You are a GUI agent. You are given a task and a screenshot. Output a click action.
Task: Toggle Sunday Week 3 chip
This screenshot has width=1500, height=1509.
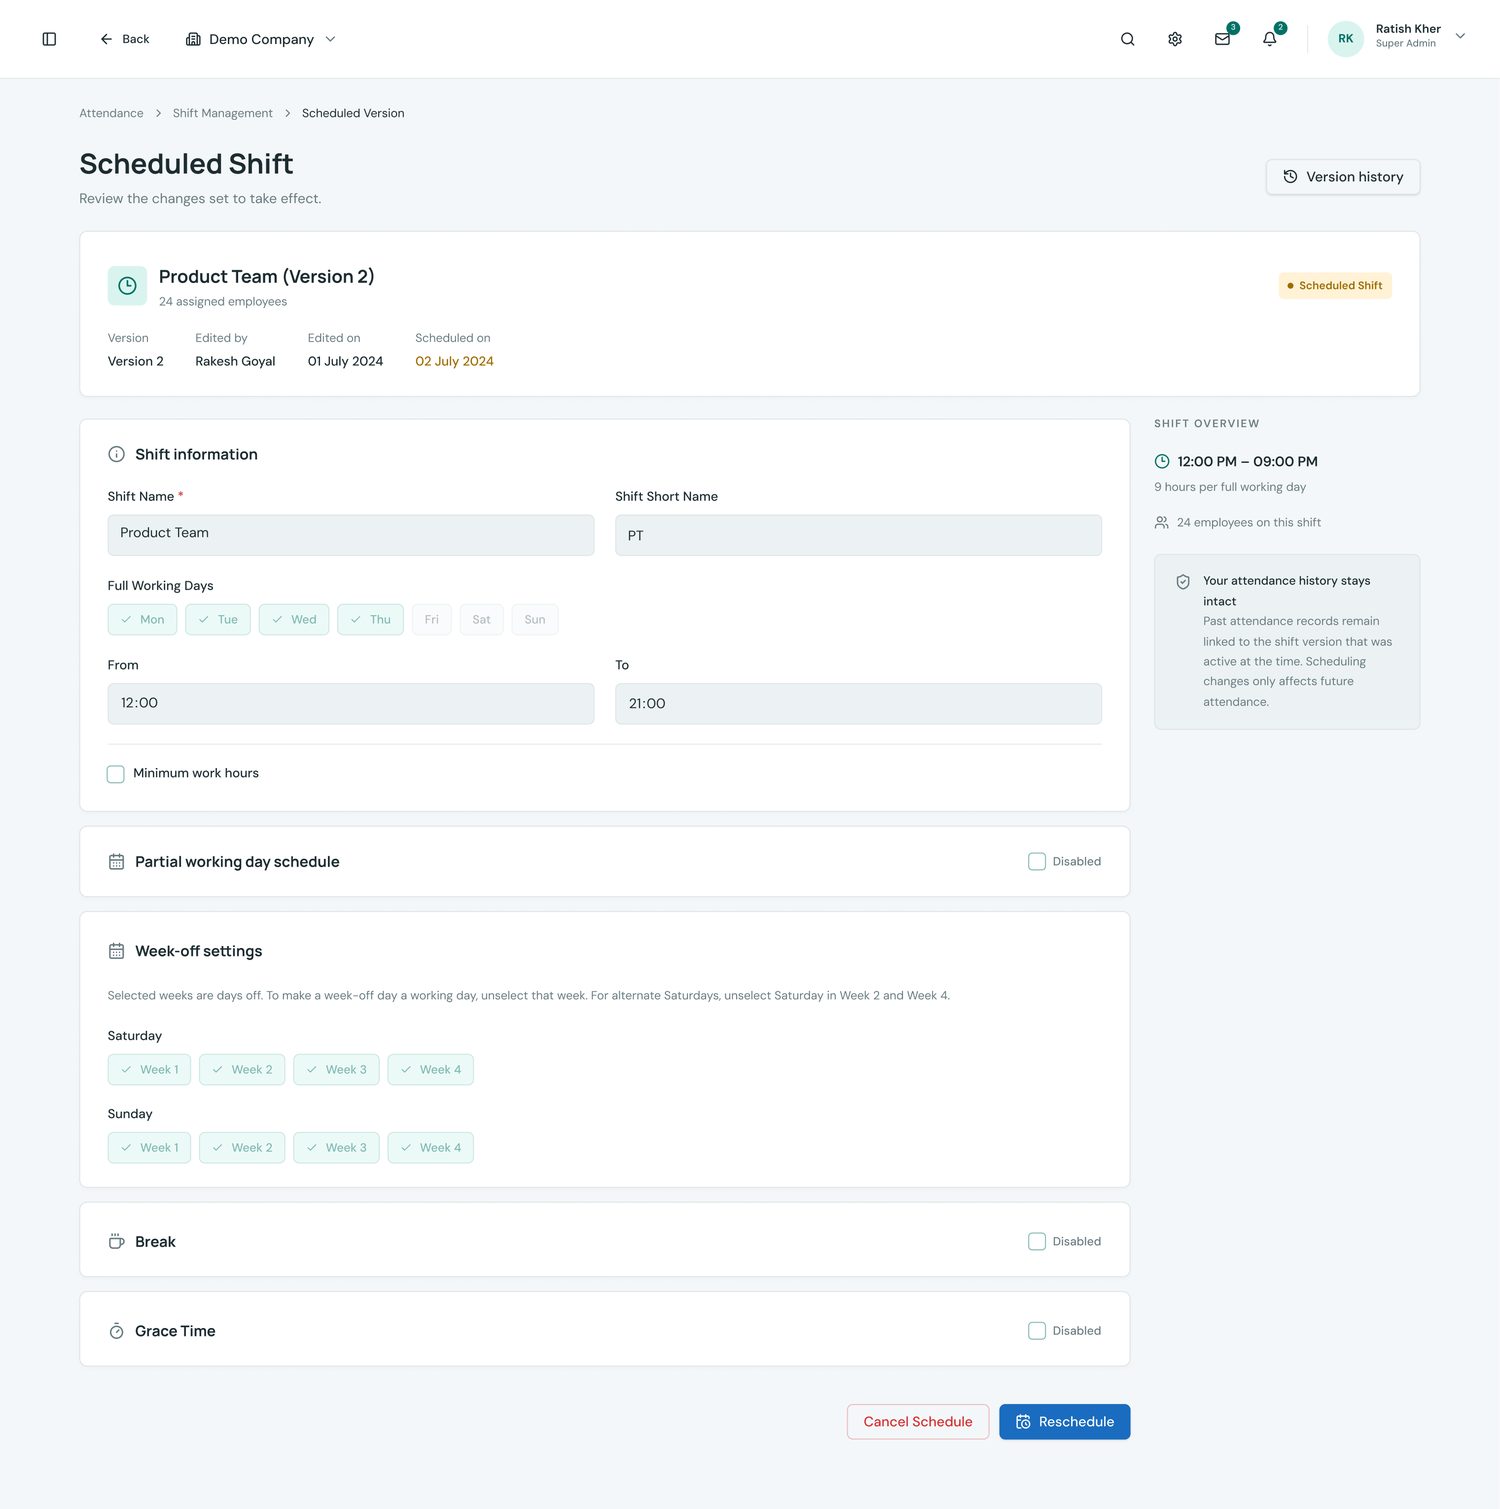click(x=336, y=1148)
